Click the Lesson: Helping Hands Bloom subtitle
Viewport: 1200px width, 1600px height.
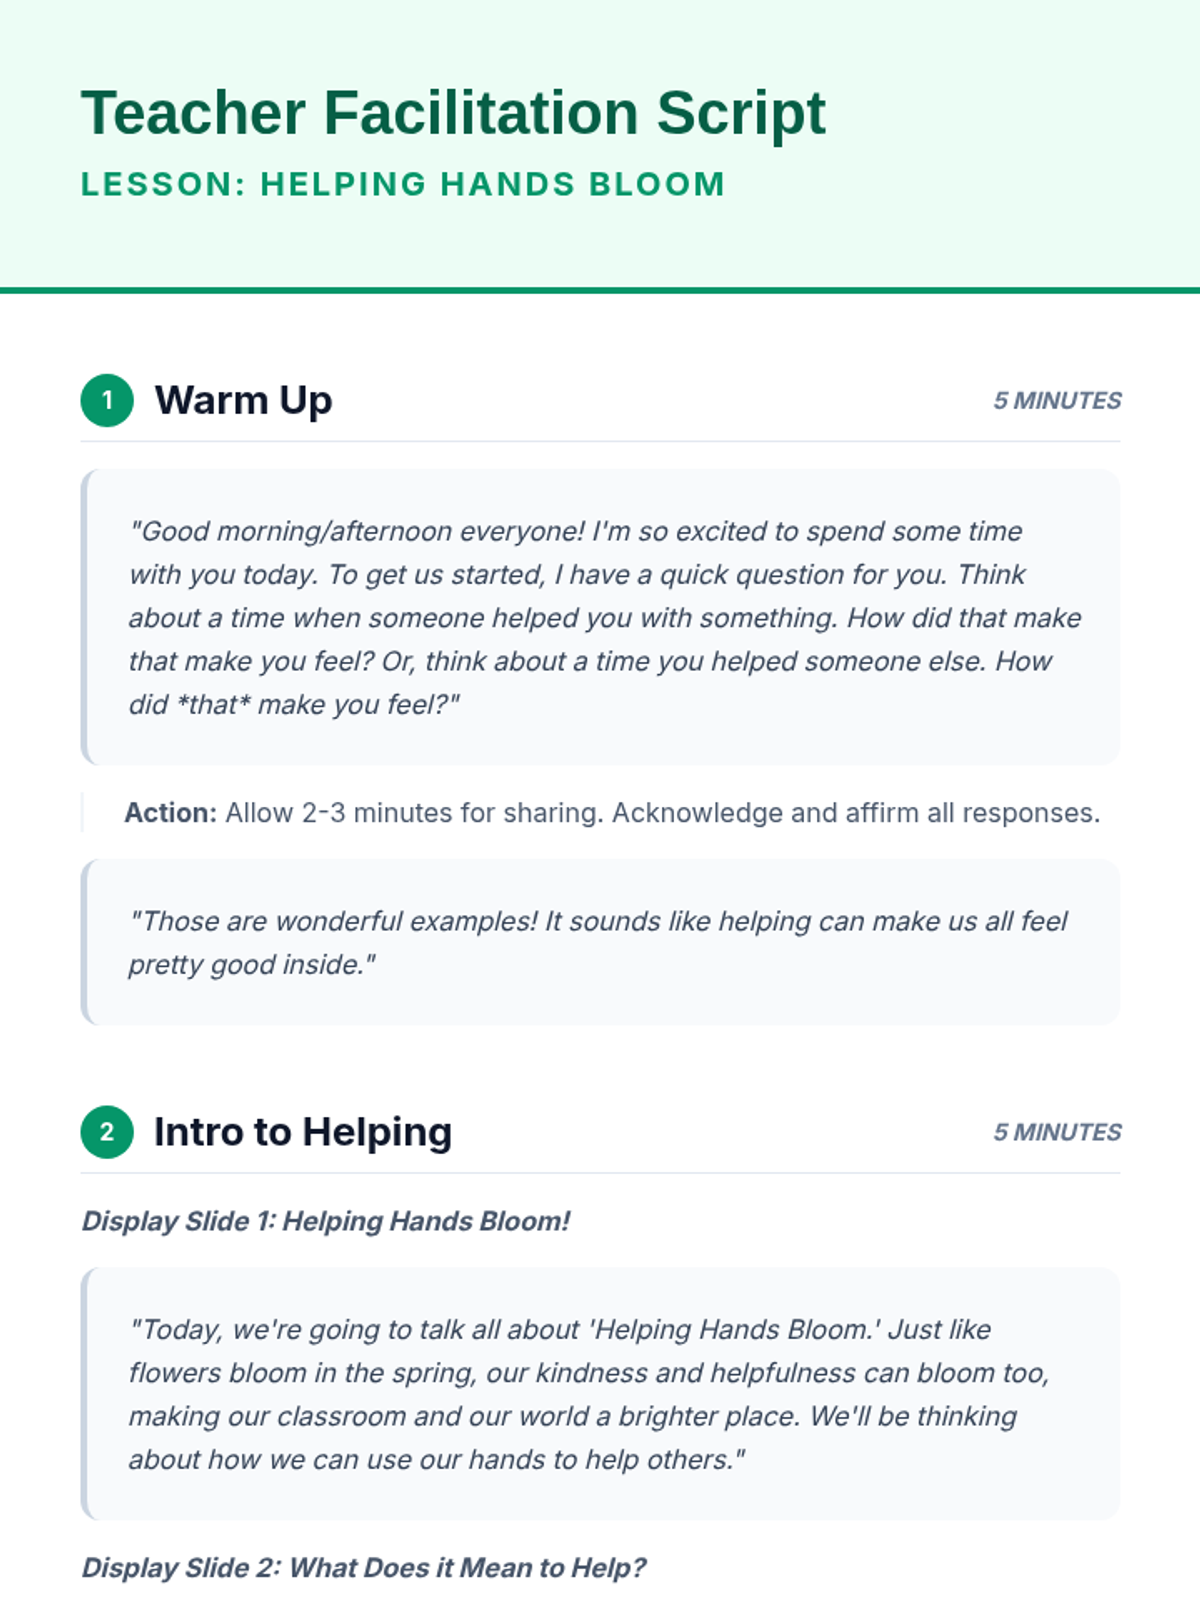pos(403,185)
